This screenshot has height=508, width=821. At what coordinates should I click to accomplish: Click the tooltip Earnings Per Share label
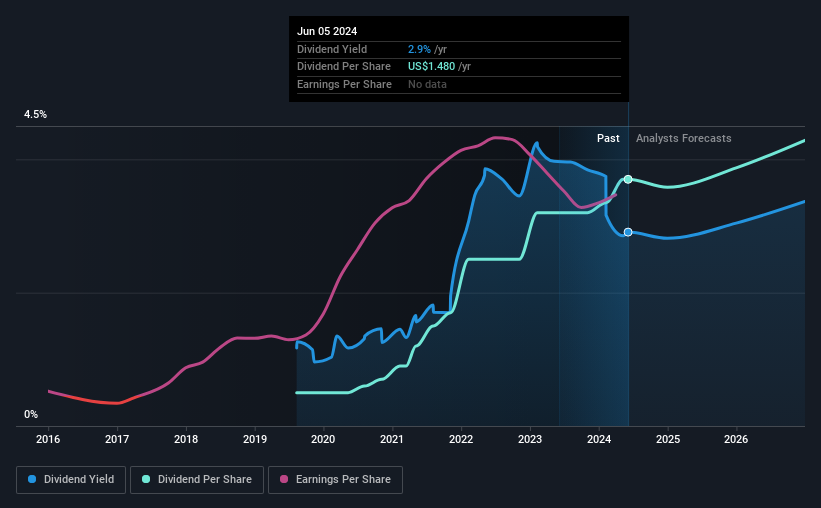(344, 84)
